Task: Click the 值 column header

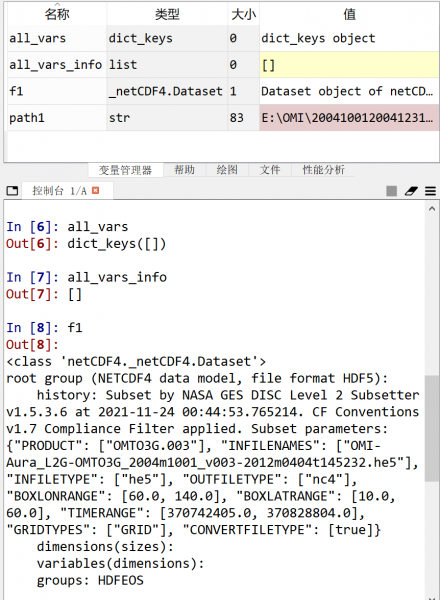Action: pyautogui.click(x=349, y=14)
